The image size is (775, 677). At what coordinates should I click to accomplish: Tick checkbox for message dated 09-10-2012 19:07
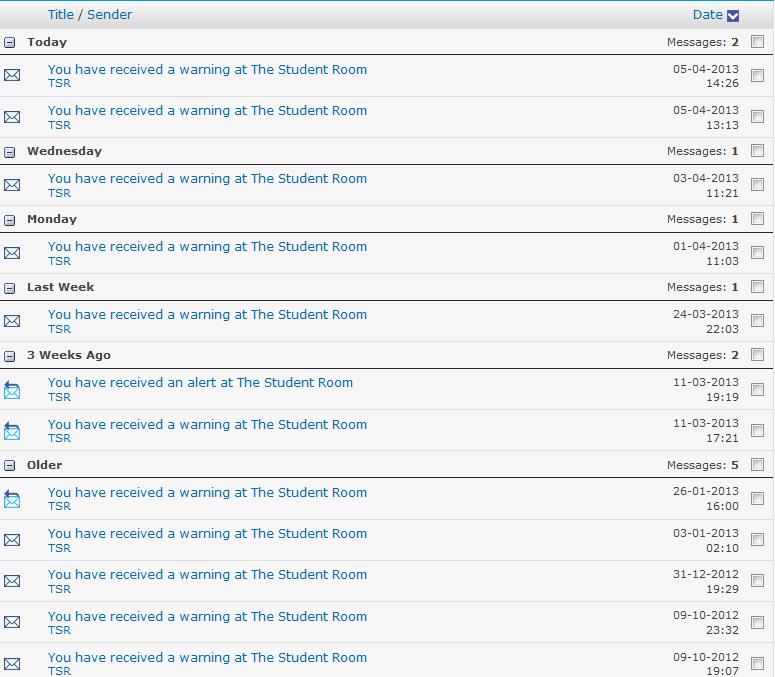[757, 663]
